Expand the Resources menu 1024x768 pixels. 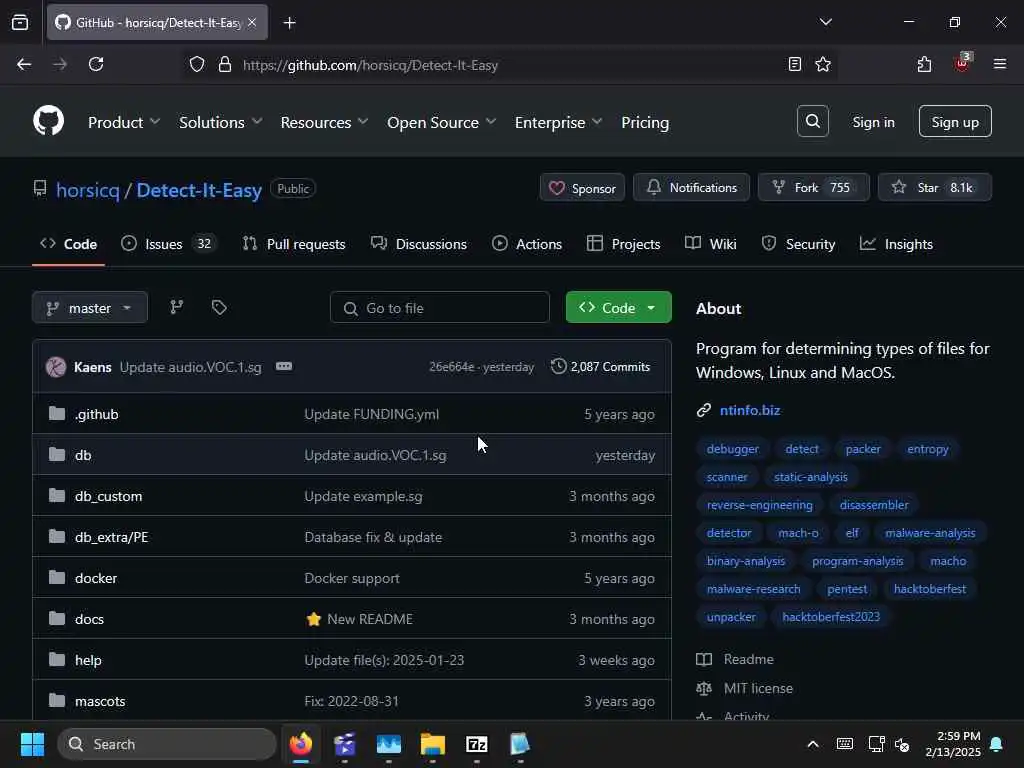(x=325, y=122)
